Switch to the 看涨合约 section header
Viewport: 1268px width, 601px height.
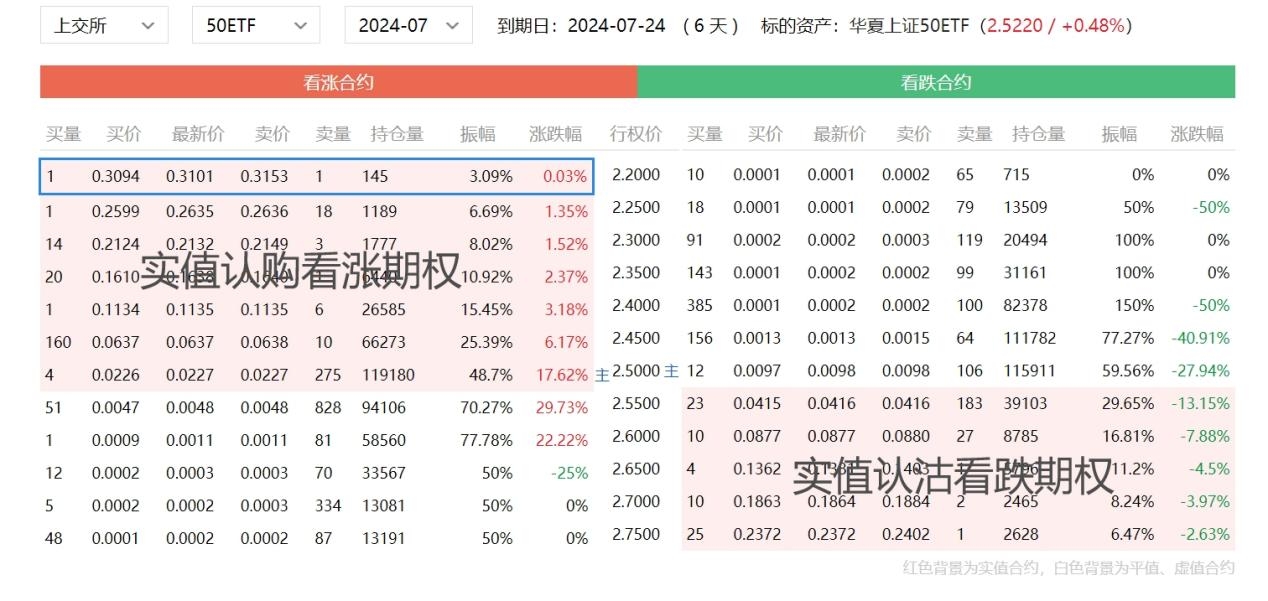pyautogui.click(x=338, y=83)
